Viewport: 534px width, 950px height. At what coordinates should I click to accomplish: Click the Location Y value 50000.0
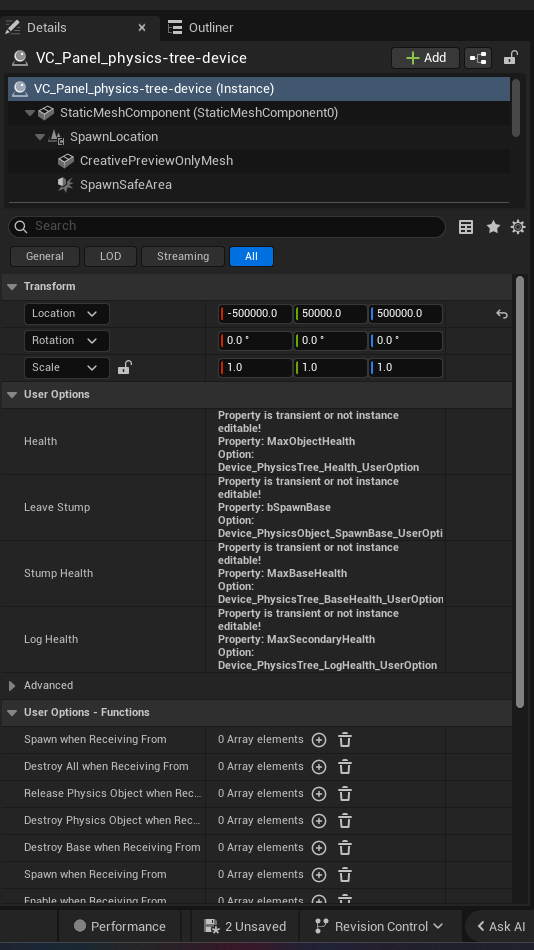[330, 314]
